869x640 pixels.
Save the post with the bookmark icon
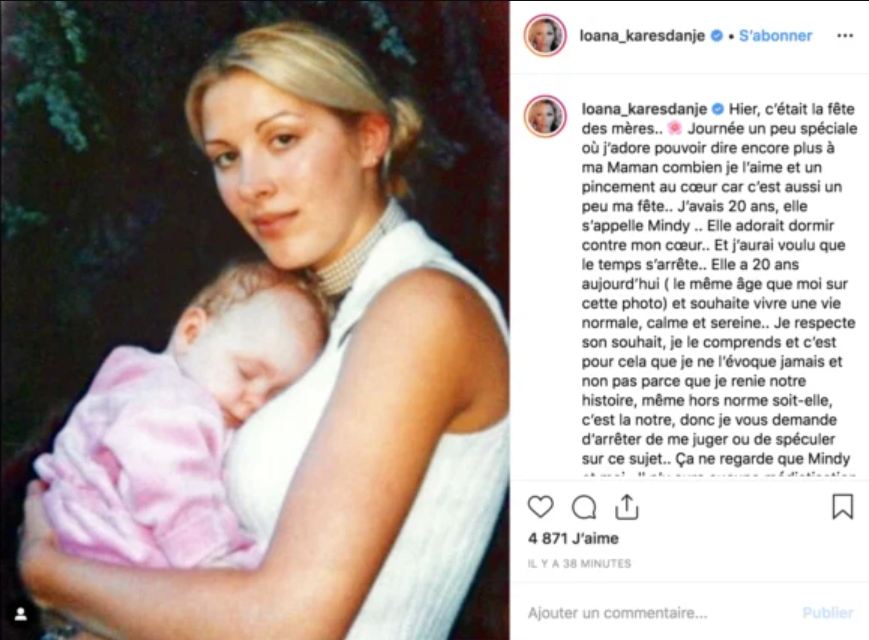[x=842, y=506]
